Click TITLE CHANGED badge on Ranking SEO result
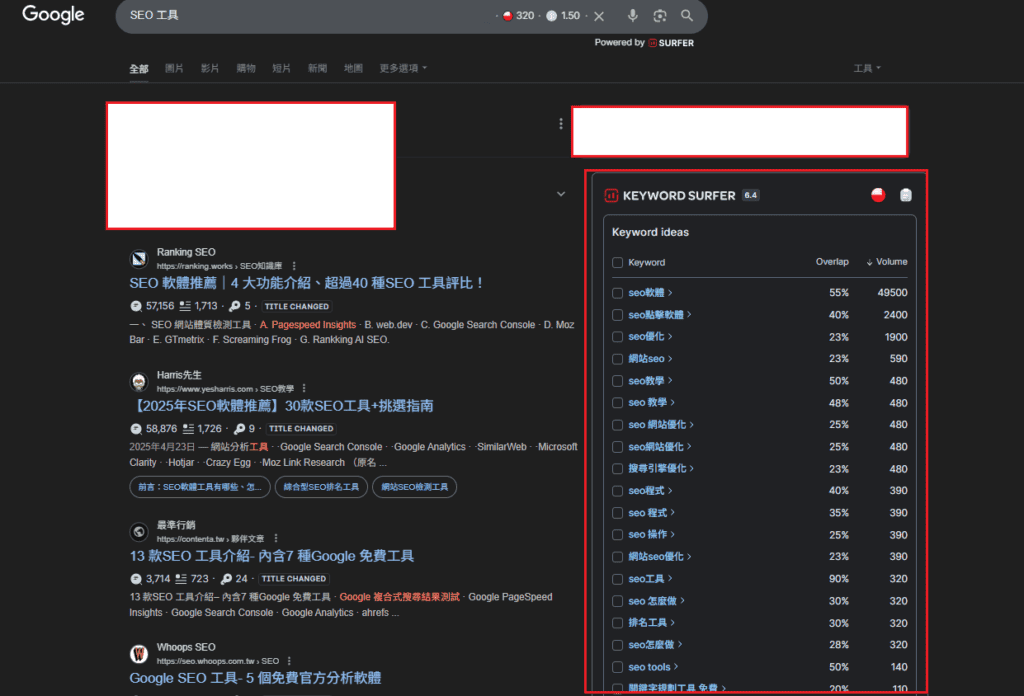The width and height of the screenshot is (1024, 696). pos(296,306)
